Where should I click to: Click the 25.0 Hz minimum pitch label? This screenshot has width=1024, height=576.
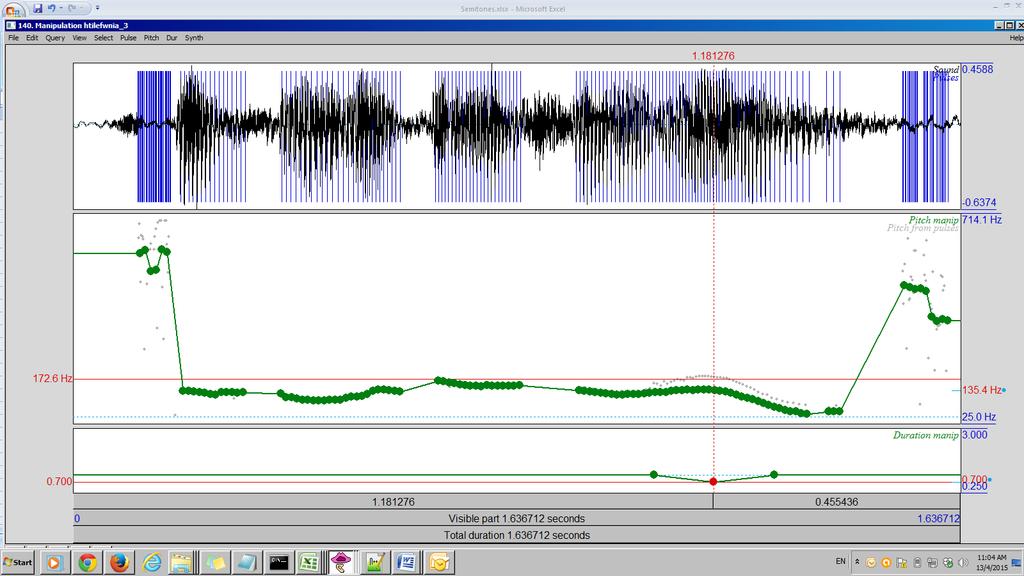[979, 417]
